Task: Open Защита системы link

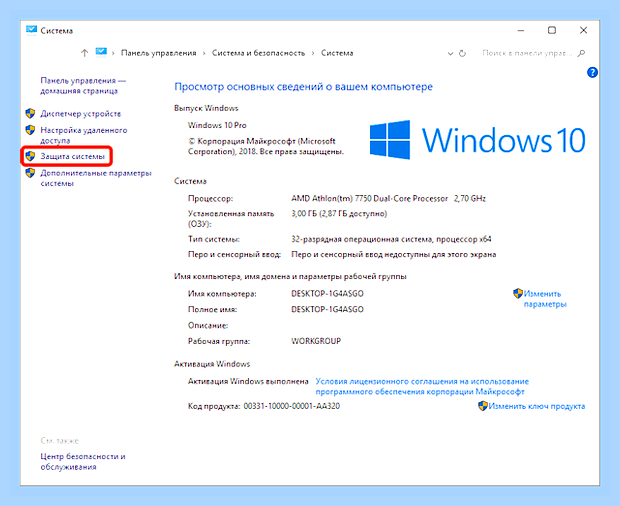Action: (x=72, y=157)
